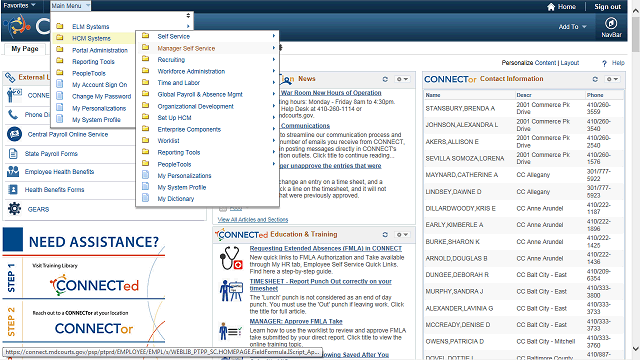This screenshot has width=640, height=360.
Task: Click the Health Benefits Forms icon
Action: [x=13, y=190]
